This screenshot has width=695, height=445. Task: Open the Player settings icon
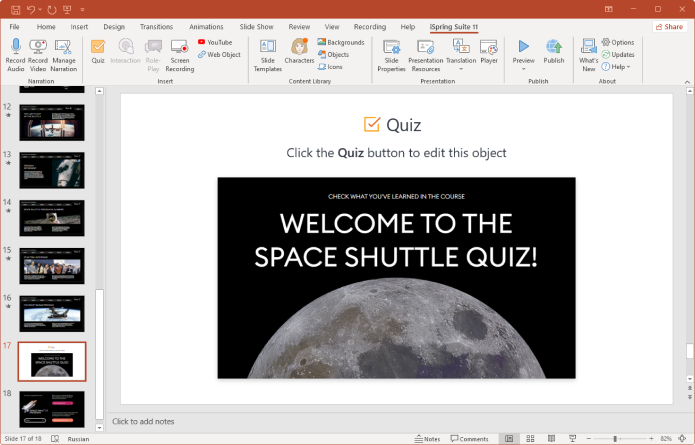click(489, 47)
